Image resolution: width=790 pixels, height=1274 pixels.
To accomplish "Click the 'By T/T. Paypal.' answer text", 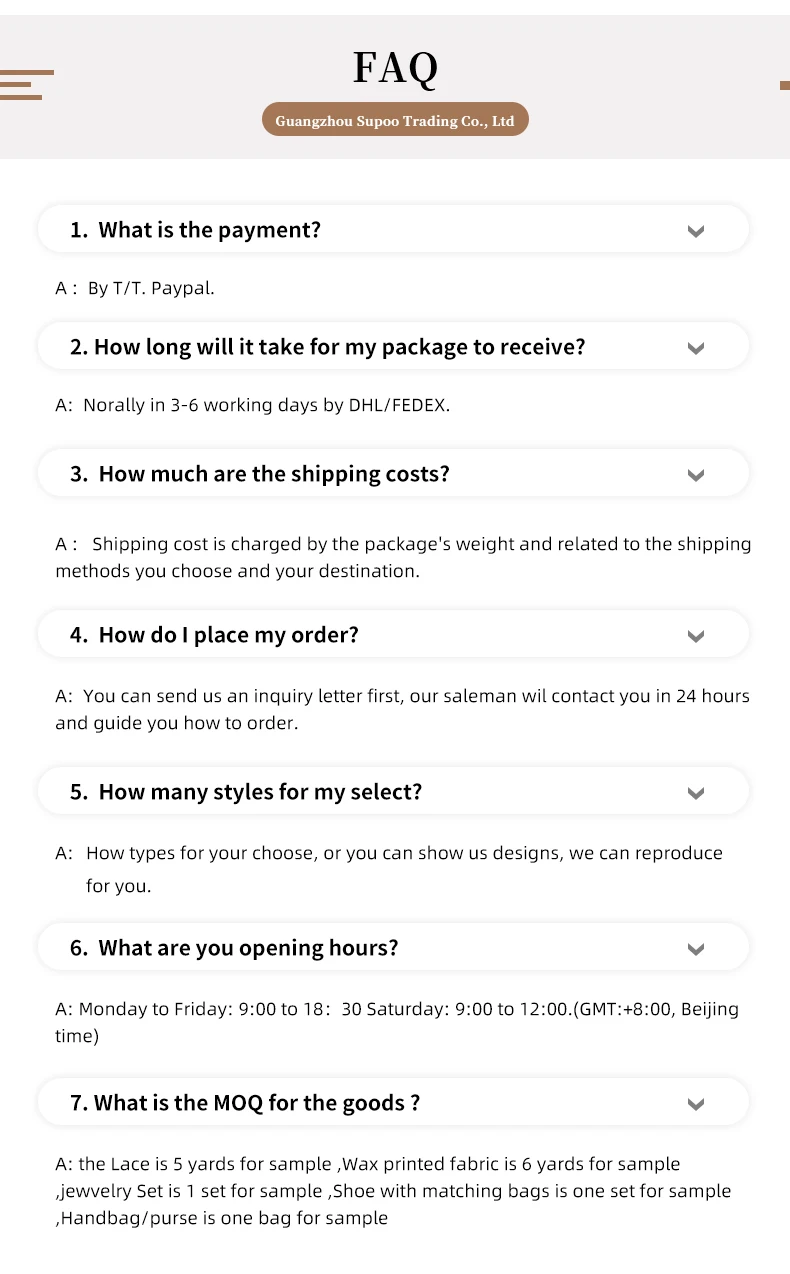I will tap(150, 288).
